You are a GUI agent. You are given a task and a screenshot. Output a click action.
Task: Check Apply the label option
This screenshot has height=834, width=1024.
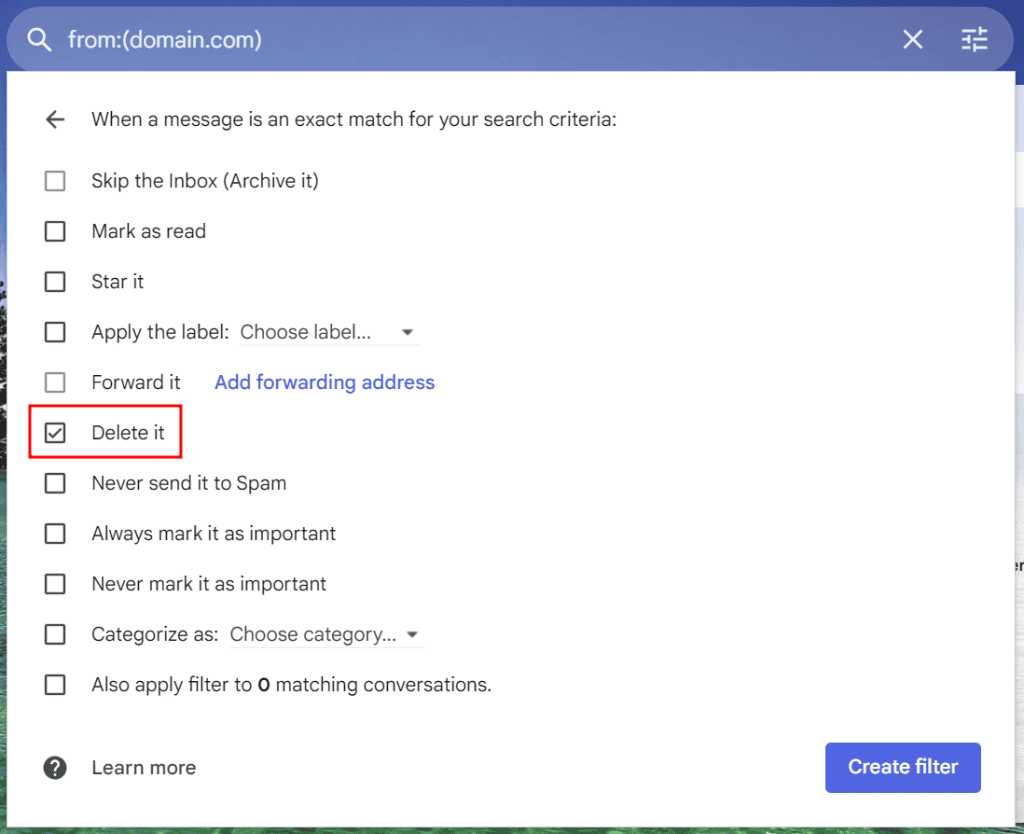tap(55, 332)
